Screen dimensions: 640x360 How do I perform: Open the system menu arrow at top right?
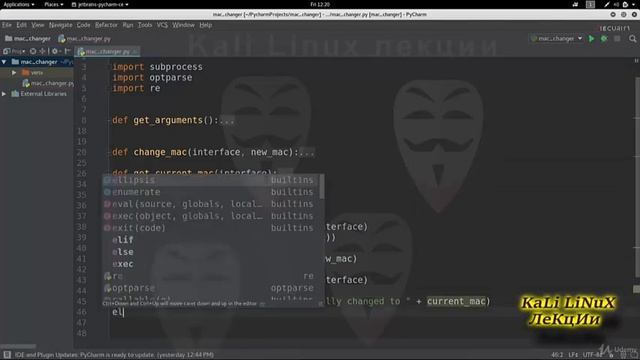[634, 4]
